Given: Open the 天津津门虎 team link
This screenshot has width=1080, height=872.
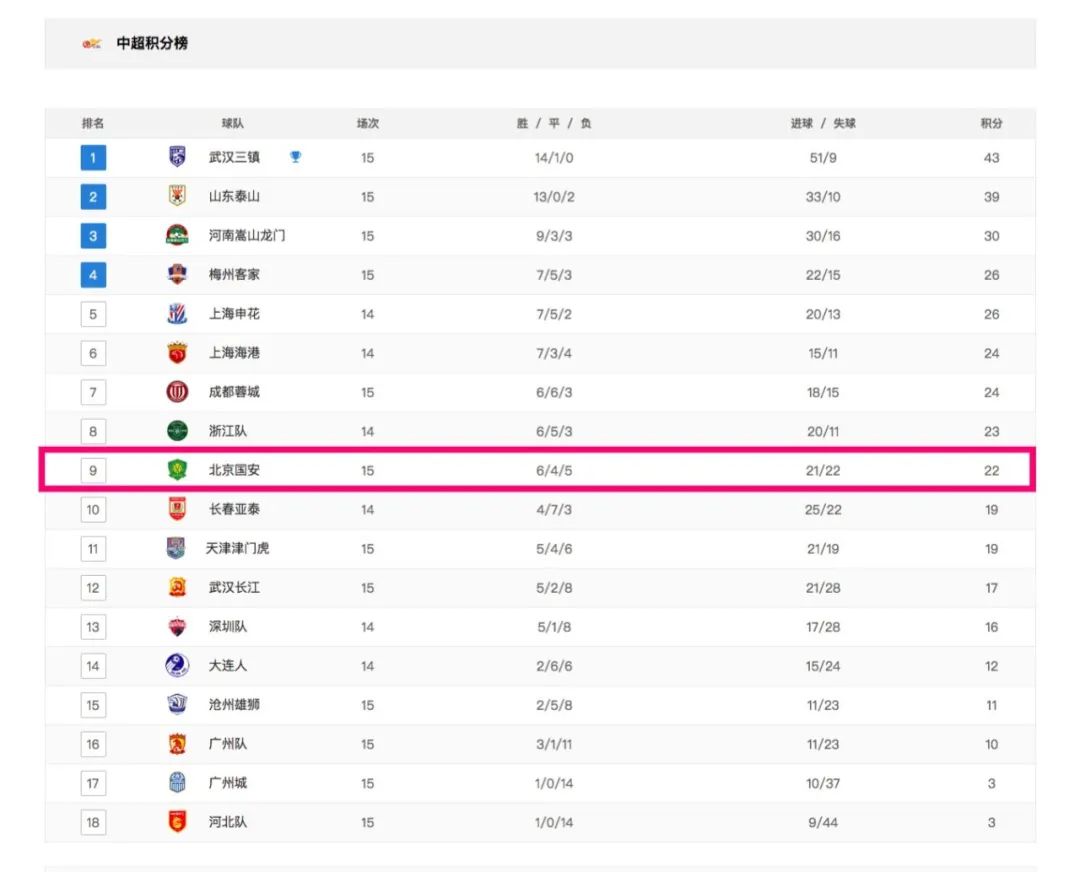Looking at the screenshot, I should click(237, 549).
